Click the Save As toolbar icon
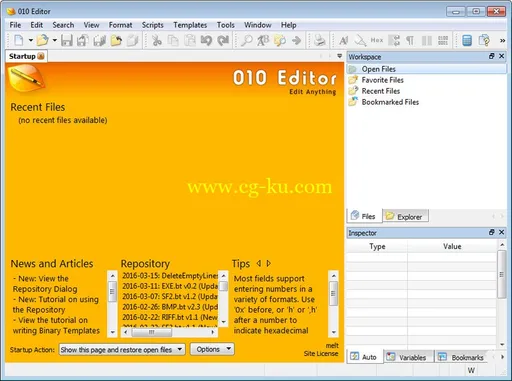 82,40
